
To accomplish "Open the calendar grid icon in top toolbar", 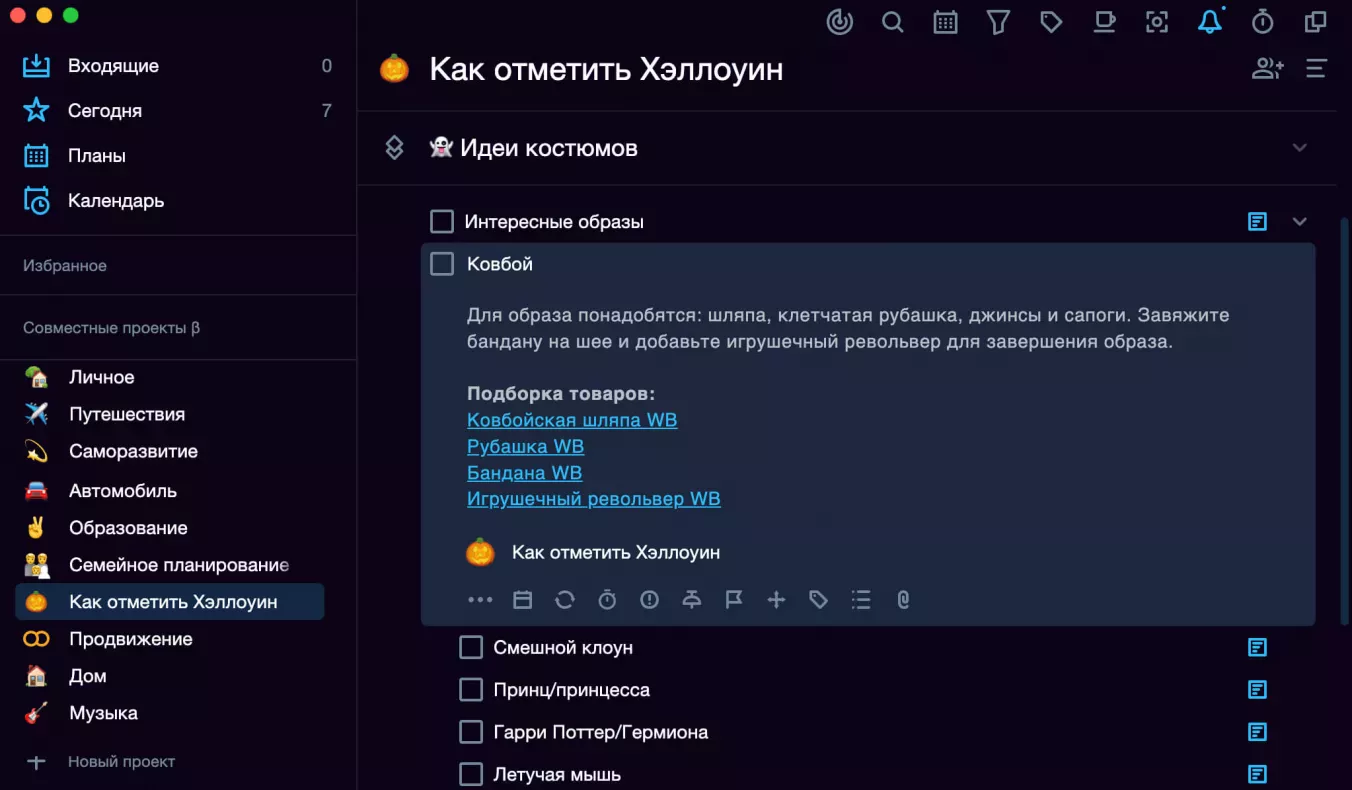I will (x=945, y=22).
